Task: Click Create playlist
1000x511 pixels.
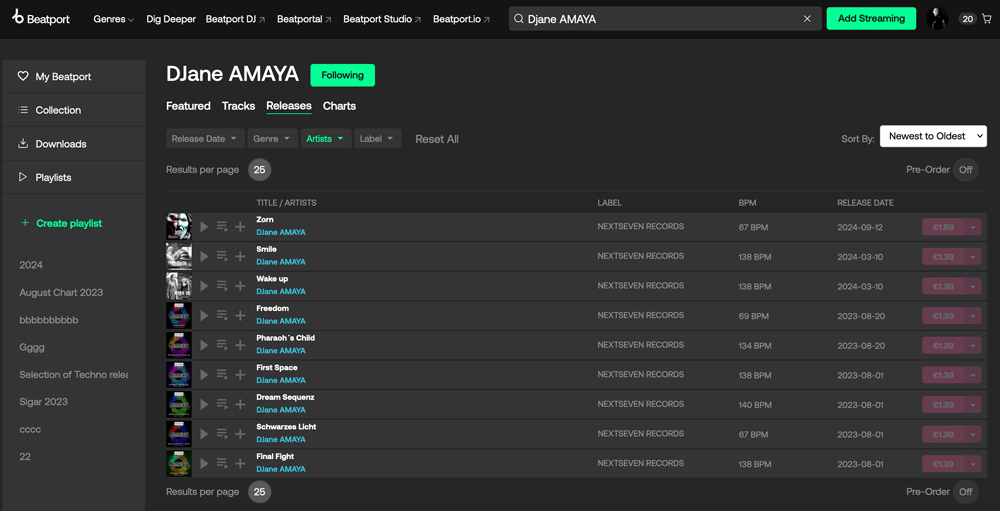Action: point(61,223)
